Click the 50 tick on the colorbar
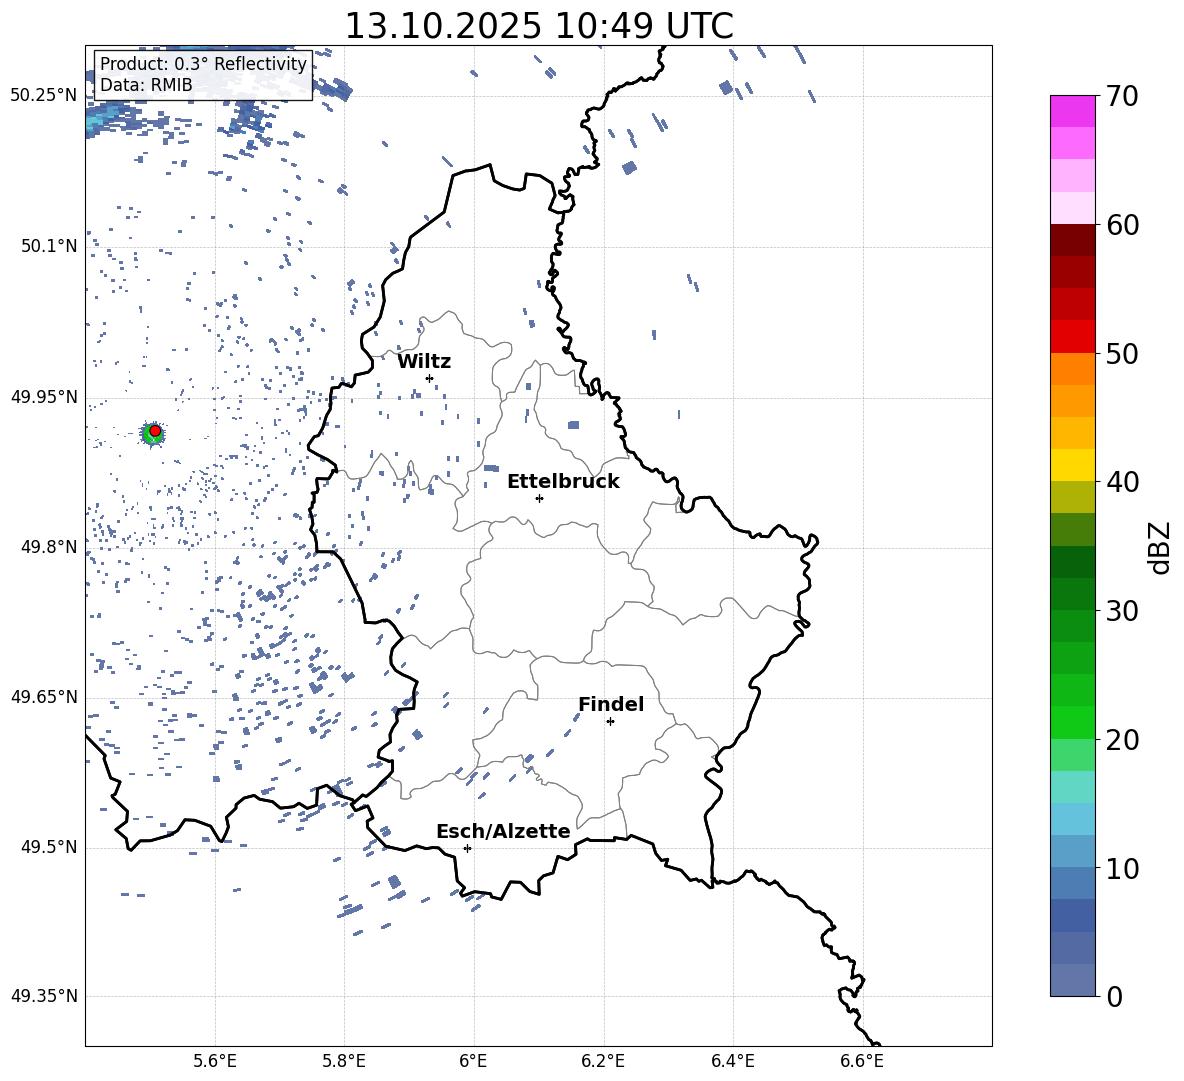The height and width of the screenshot is (1081, 1184). [x=1122, y=353]
